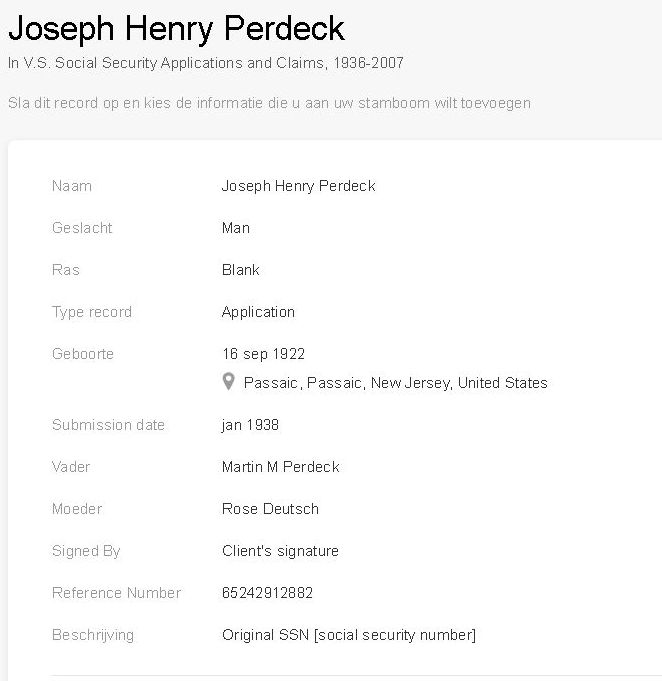Image resolution: width=662 pixels, height=681 pixels.
Task: Click the Ras value Blank
Action: 241,270
